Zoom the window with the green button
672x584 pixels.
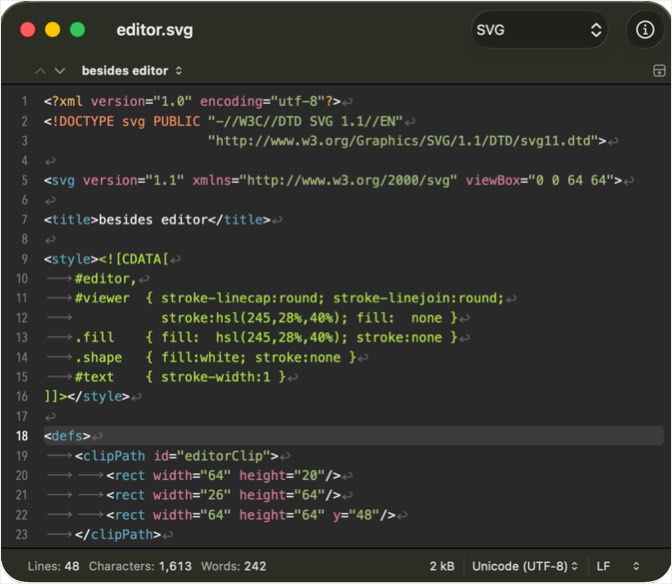78,30
